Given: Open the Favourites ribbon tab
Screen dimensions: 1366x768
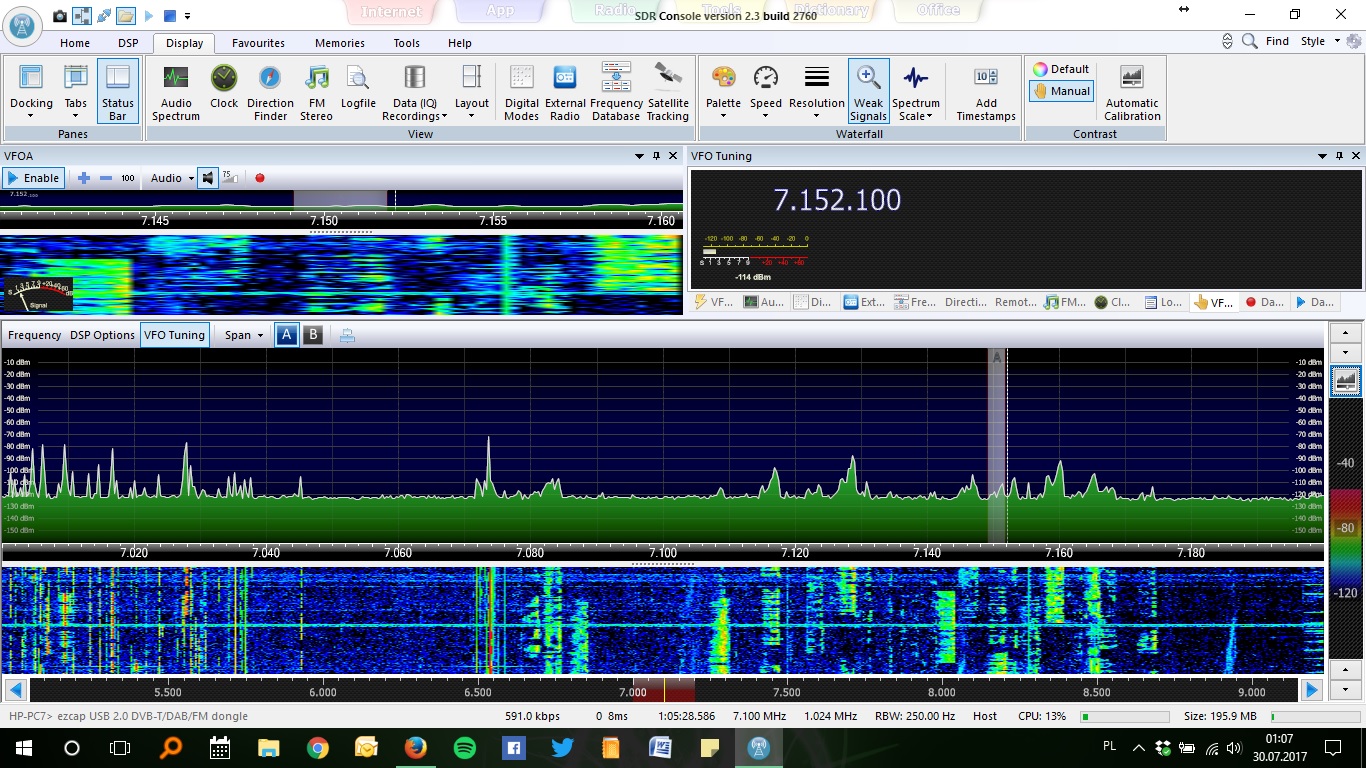Looking at the screenshot, I should (x=258, y=43).
